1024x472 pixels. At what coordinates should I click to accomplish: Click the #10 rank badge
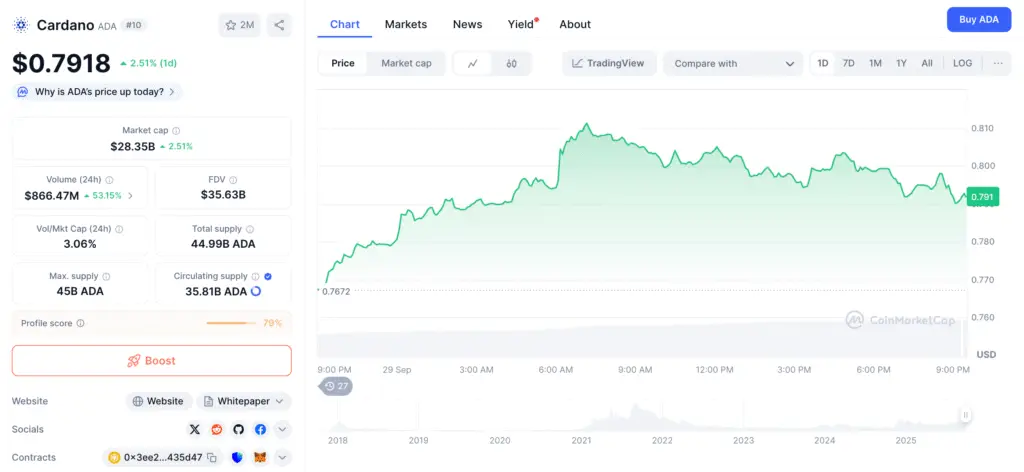tap(135, 25)
